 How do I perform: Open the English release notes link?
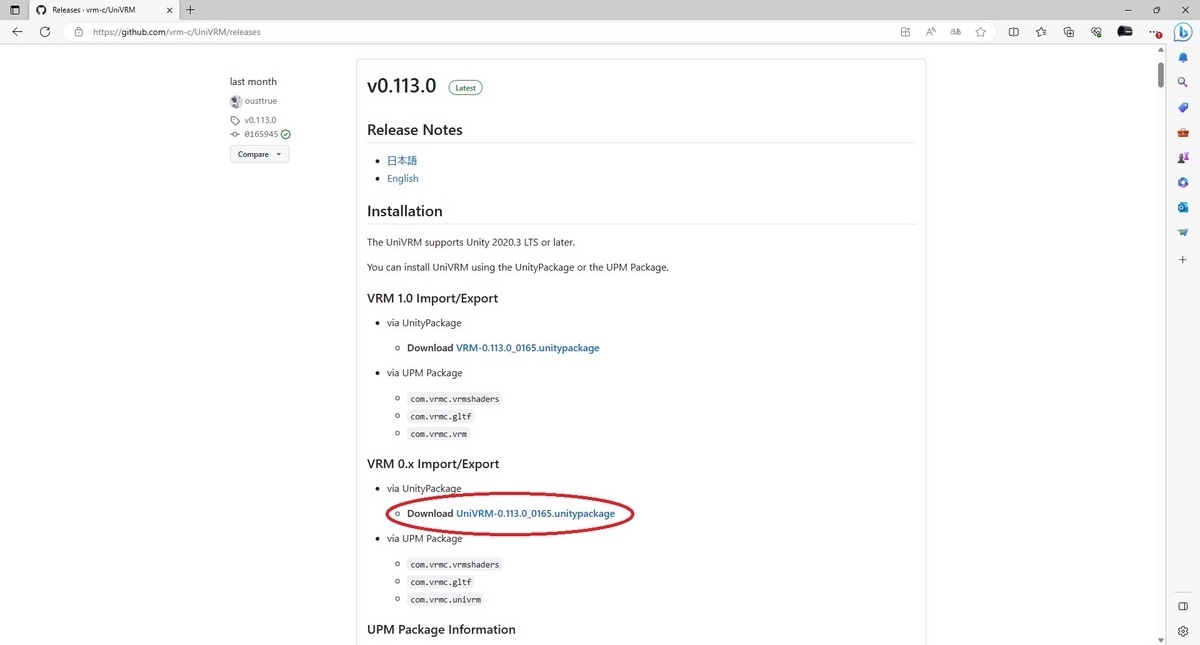(x=403, y=178)
